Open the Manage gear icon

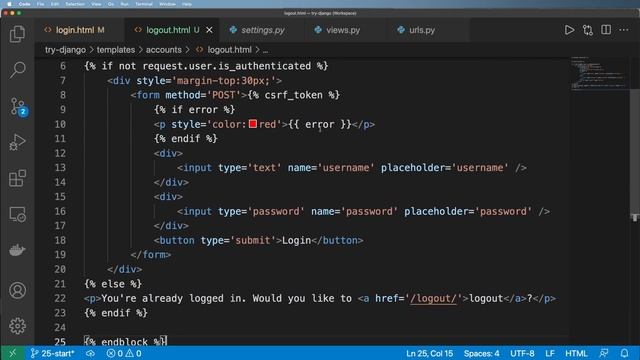pyautogui.click(x=18, y=326)
